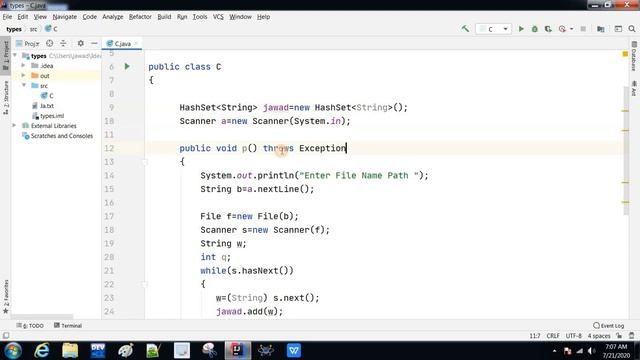Collapse the src folder
This screenshot has height=360, width=640.
coord(24,85)
